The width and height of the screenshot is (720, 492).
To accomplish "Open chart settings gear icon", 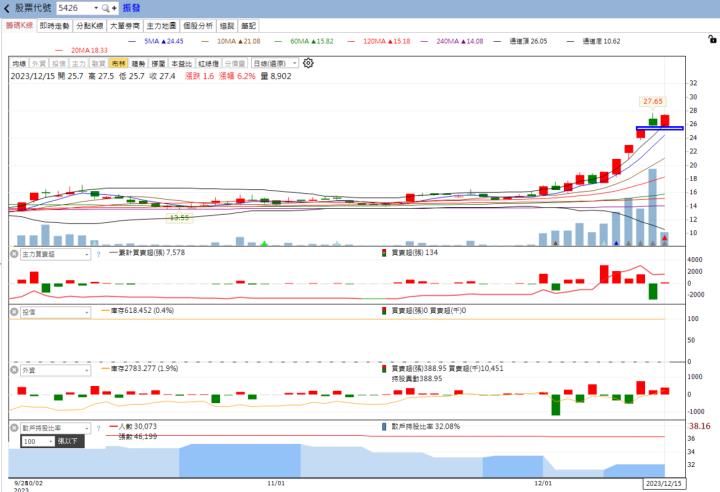I will pyautogui.click(x=308, y=63).
